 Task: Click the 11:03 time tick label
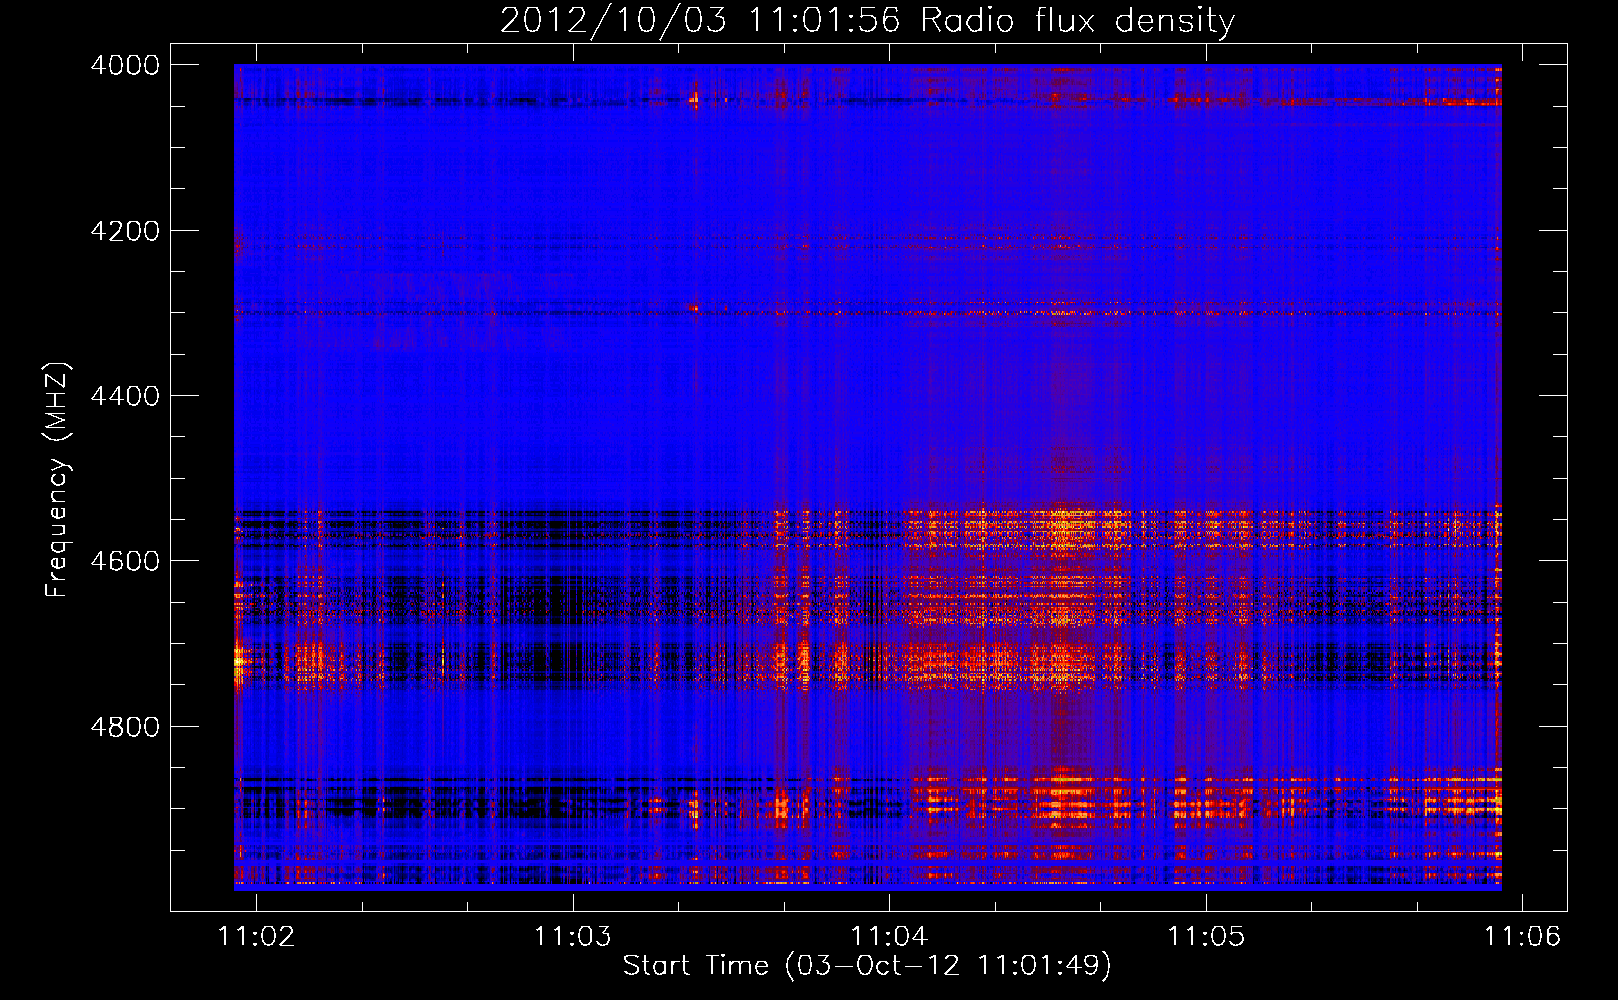[573, 936]
